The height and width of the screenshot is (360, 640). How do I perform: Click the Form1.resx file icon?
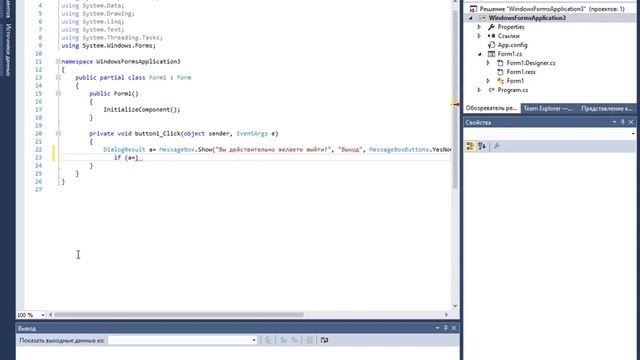pyautogui.click(x=500, y=72)
